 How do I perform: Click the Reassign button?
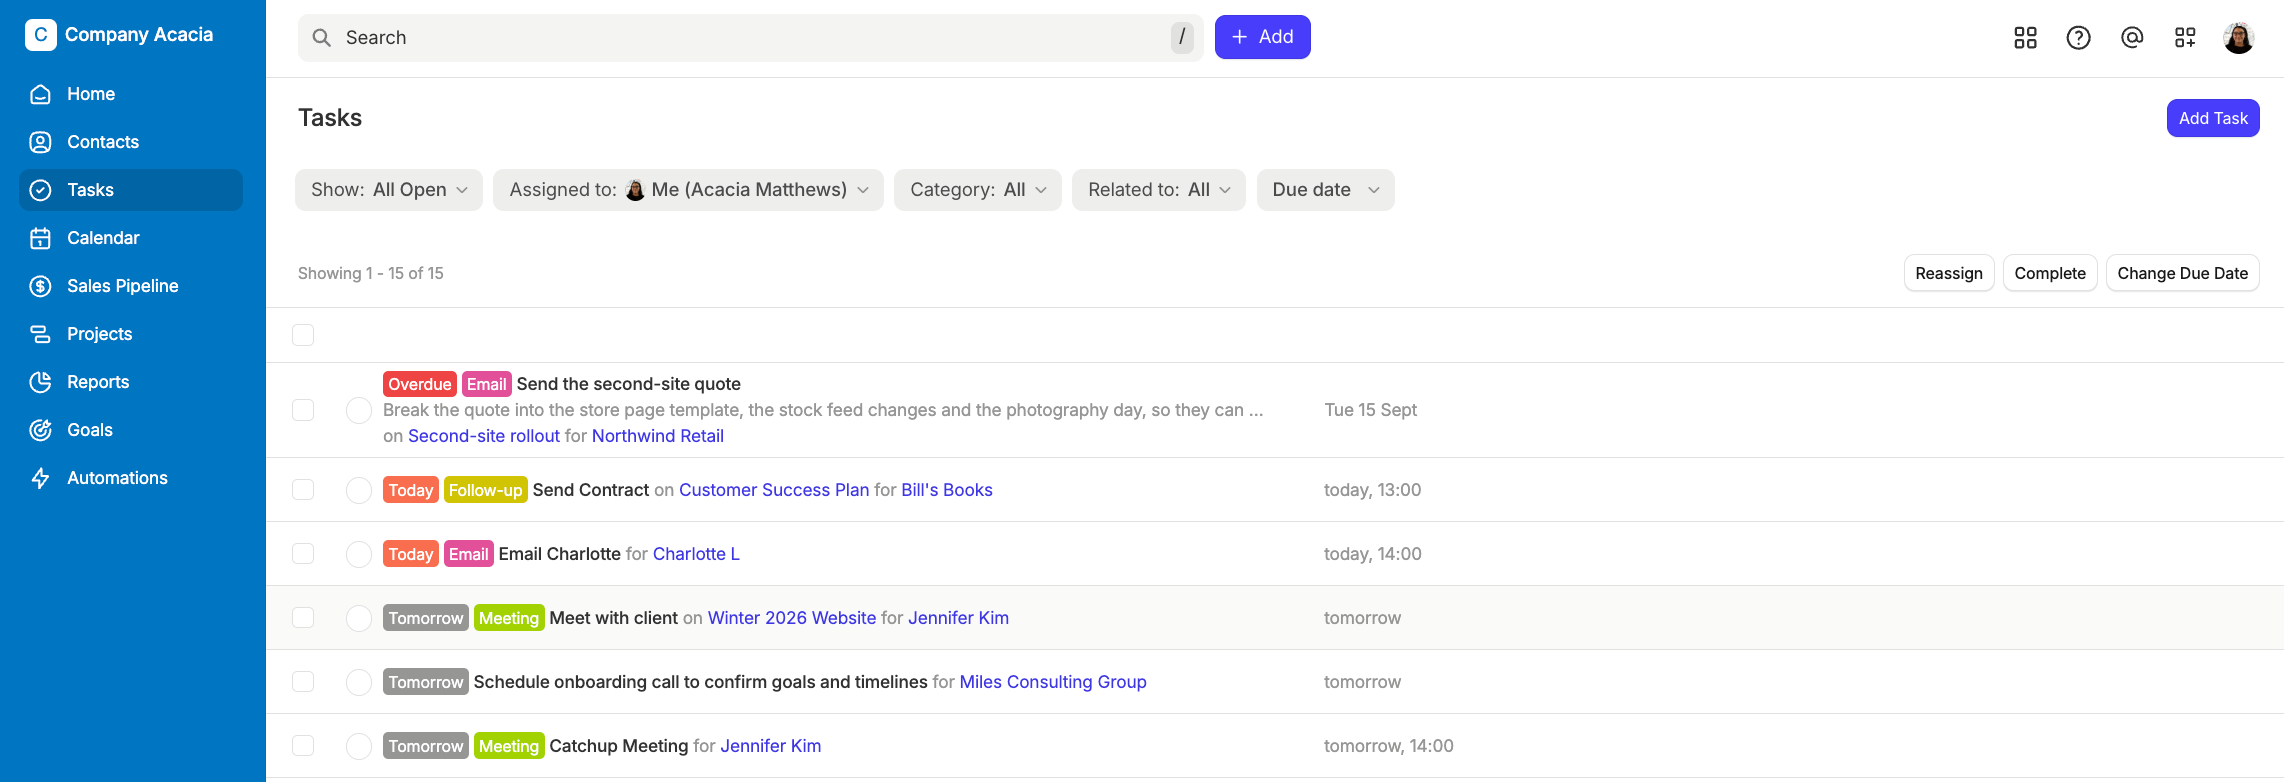(x=1949, y=273)
